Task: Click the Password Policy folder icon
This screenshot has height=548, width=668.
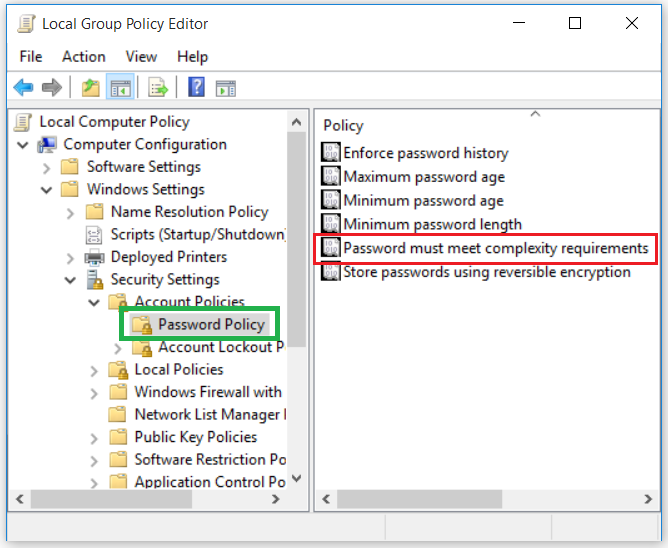Action: click(142, 325)
